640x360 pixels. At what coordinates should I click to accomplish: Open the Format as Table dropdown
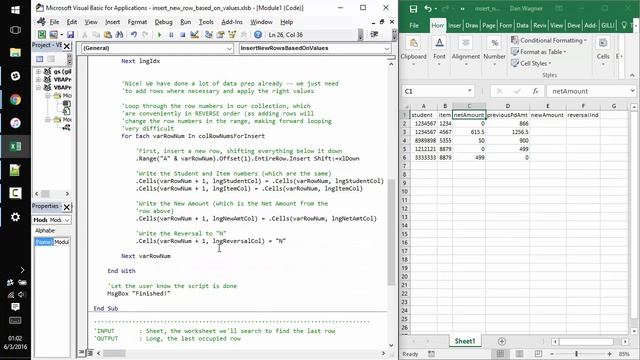[538, 52]
